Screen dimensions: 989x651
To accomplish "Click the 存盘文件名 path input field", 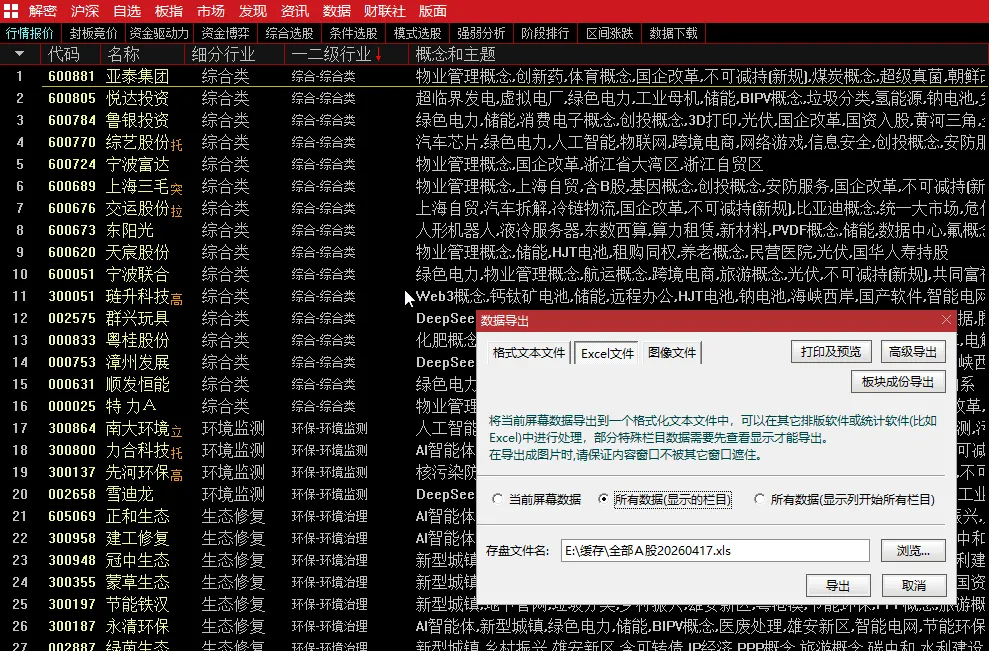I will tap(715, 550).
